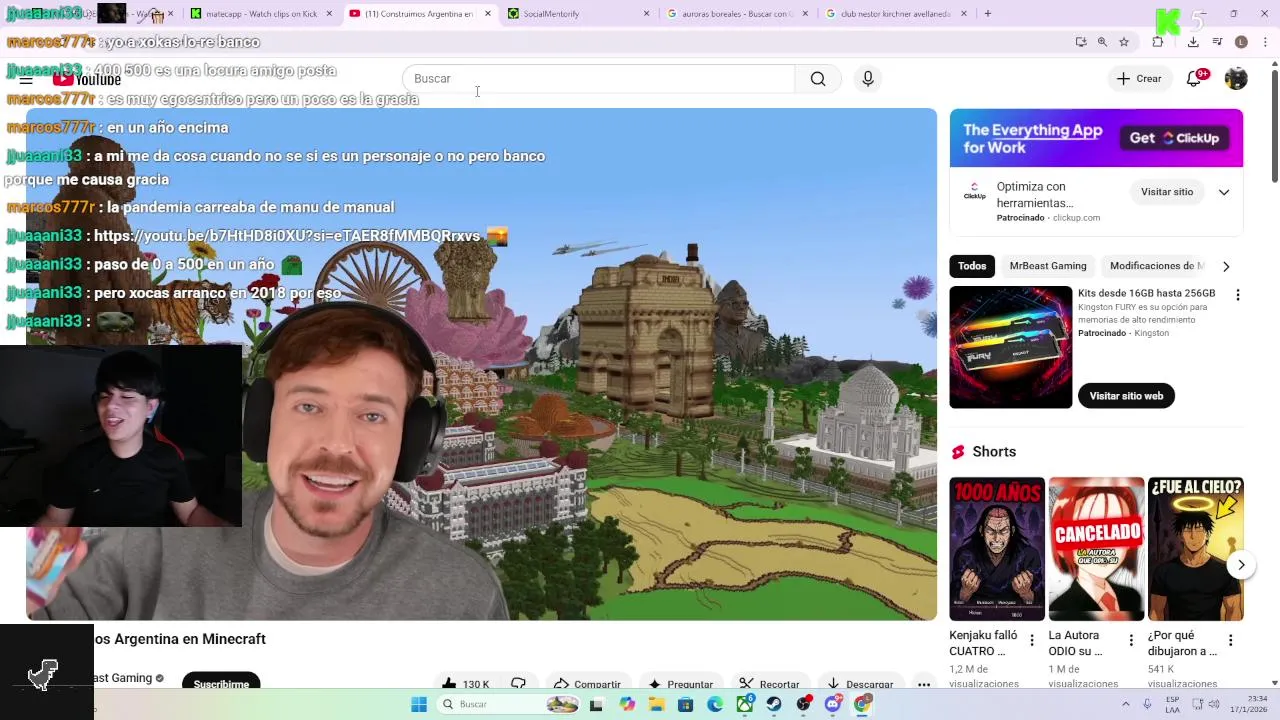Open the Kingston FURY ad thumbnail
The image size is (1280, 720).
tap(1011, 347)
